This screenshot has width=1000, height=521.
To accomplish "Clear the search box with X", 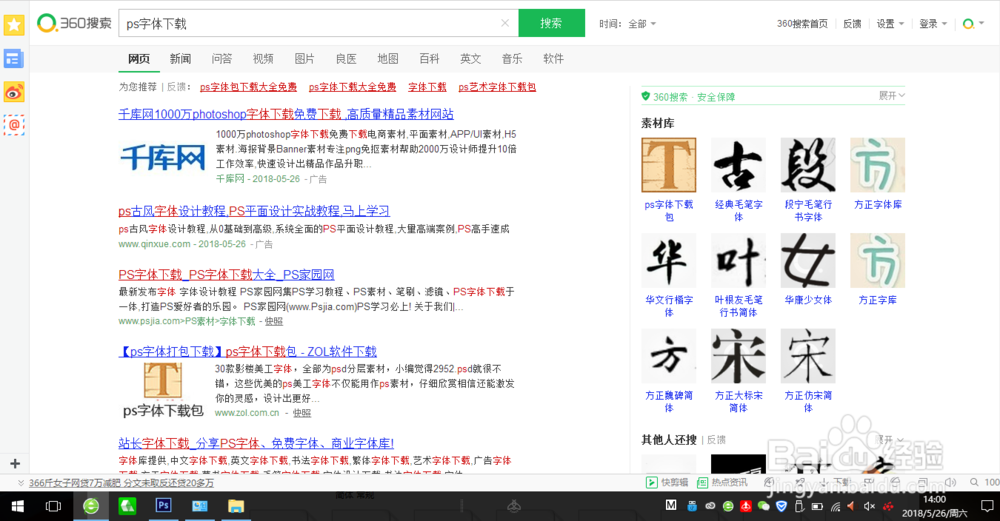I will click(504, 23).
